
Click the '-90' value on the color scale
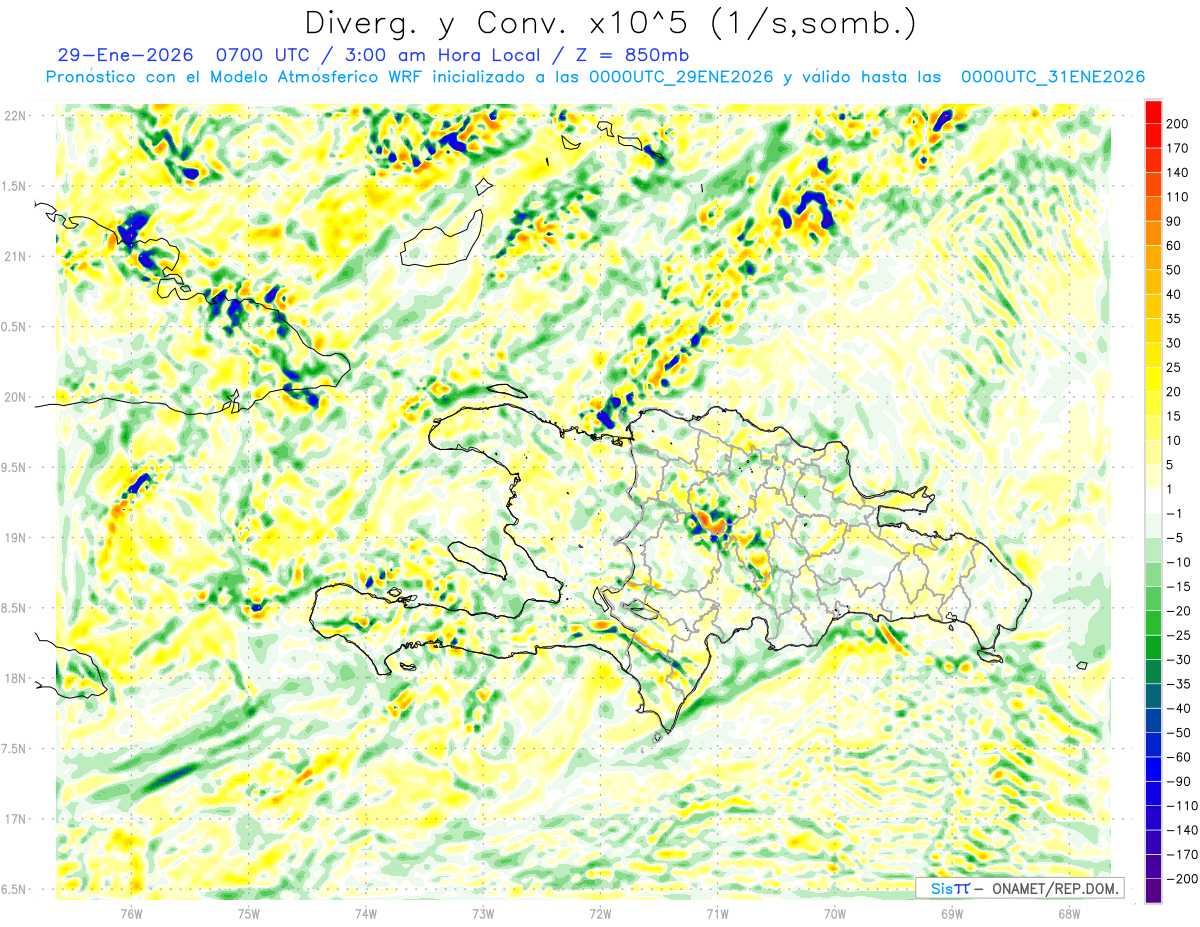[1181, 781]
